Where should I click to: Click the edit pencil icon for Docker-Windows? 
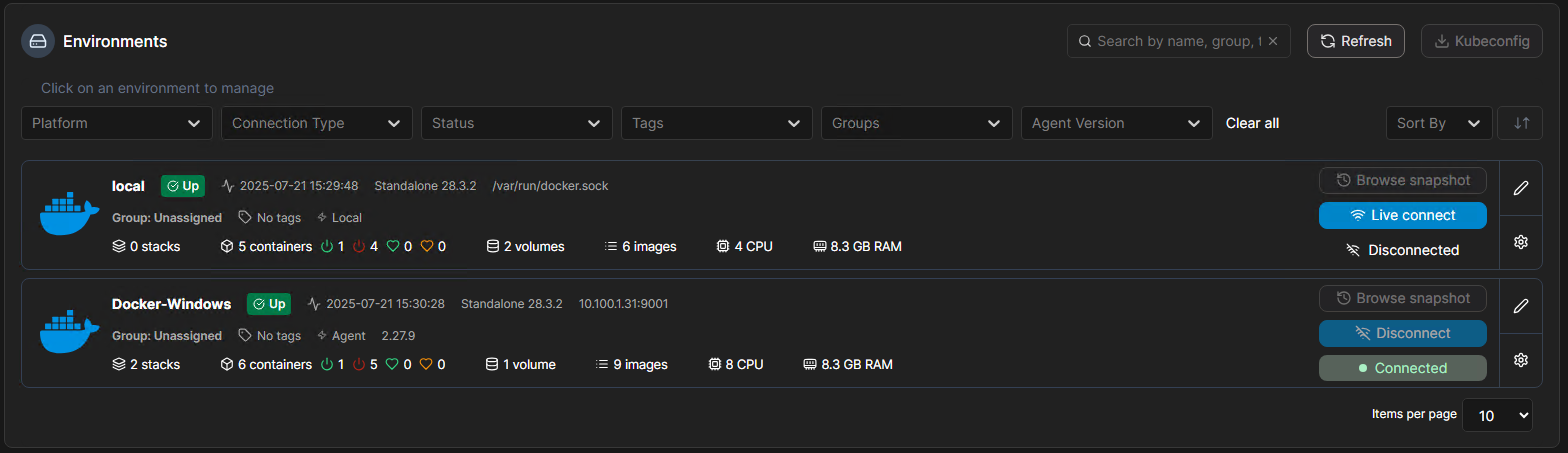pos(1521,306)
